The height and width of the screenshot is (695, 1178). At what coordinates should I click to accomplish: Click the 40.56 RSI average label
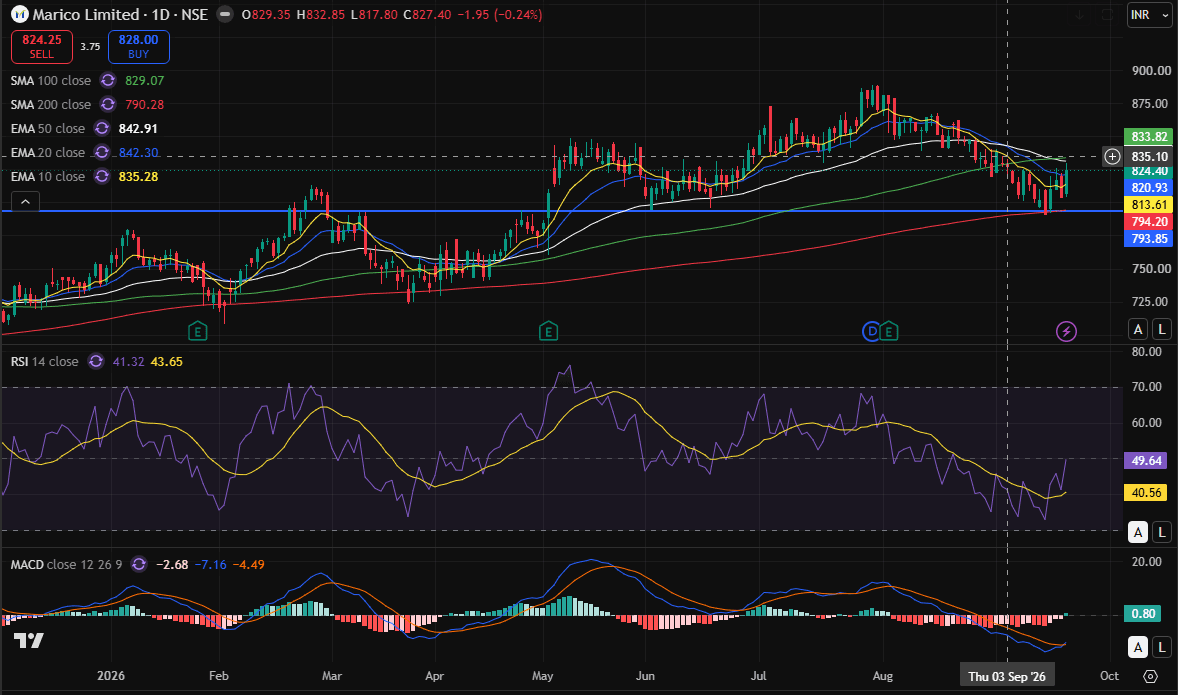pyautogui.click(x=1146, y=493)
